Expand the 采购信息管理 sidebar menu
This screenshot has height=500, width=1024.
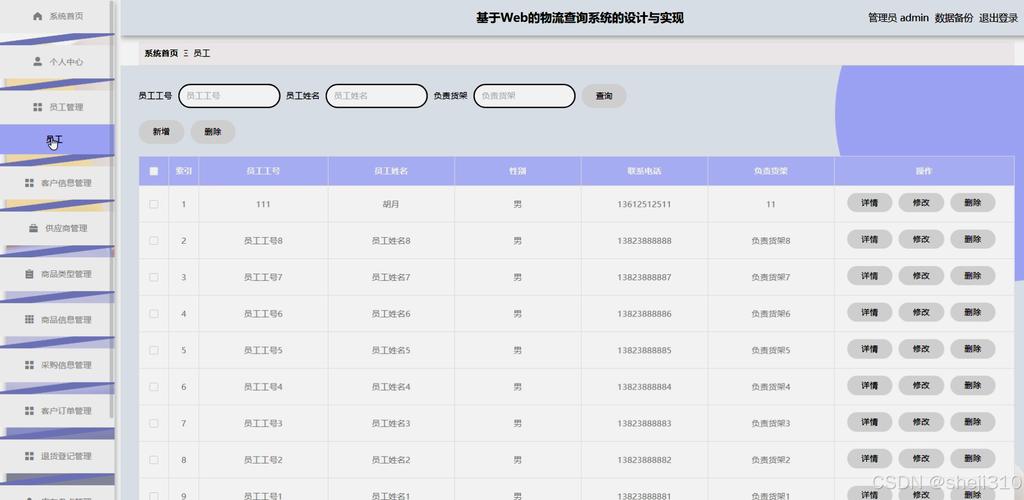click(57, 365)
